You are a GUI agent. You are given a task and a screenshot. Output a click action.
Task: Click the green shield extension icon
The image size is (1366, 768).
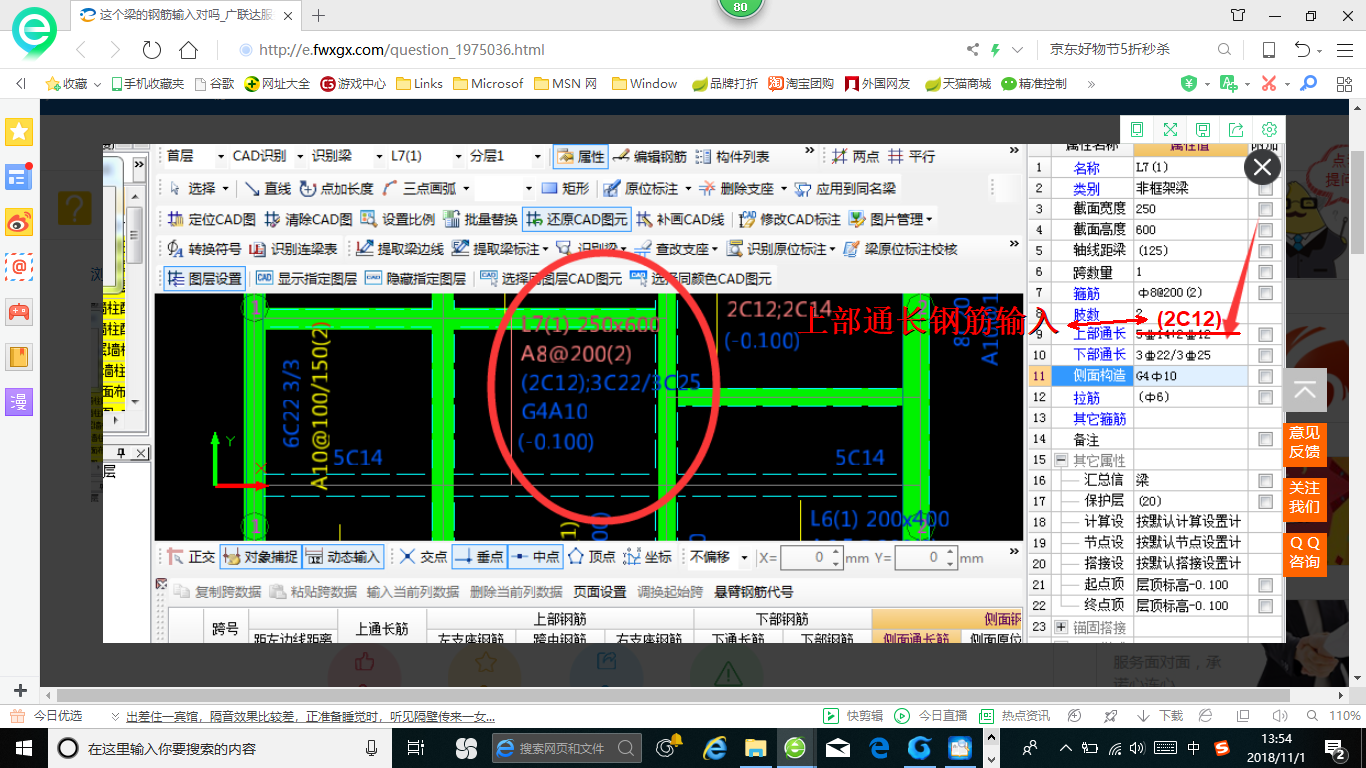(x=1189, y=84)
